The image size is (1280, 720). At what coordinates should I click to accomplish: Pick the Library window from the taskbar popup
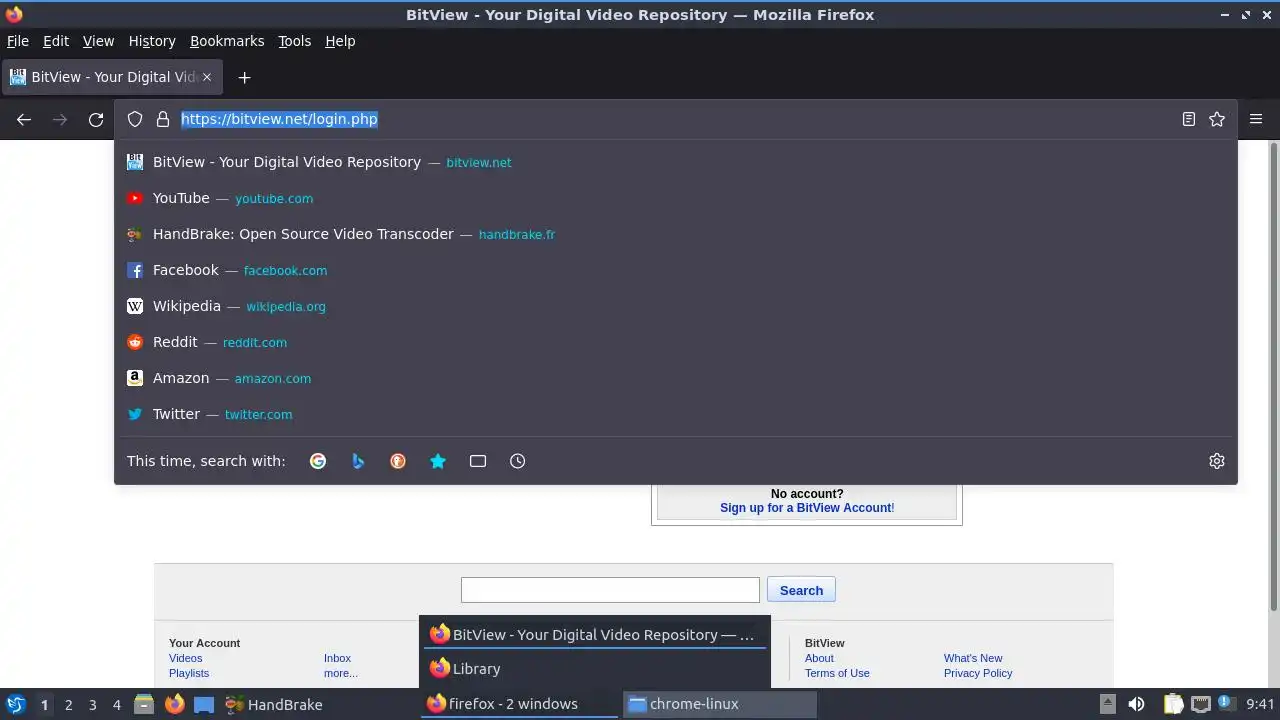point(595,669)
